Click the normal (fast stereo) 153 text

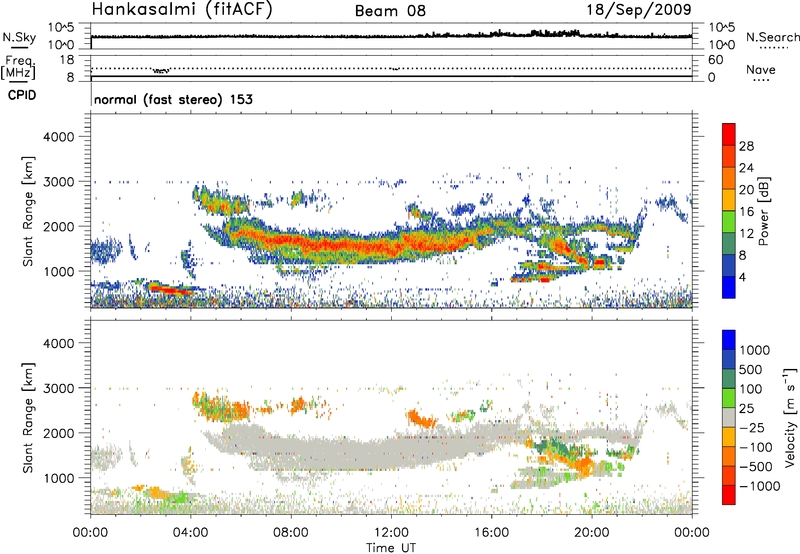coord(173,99)
